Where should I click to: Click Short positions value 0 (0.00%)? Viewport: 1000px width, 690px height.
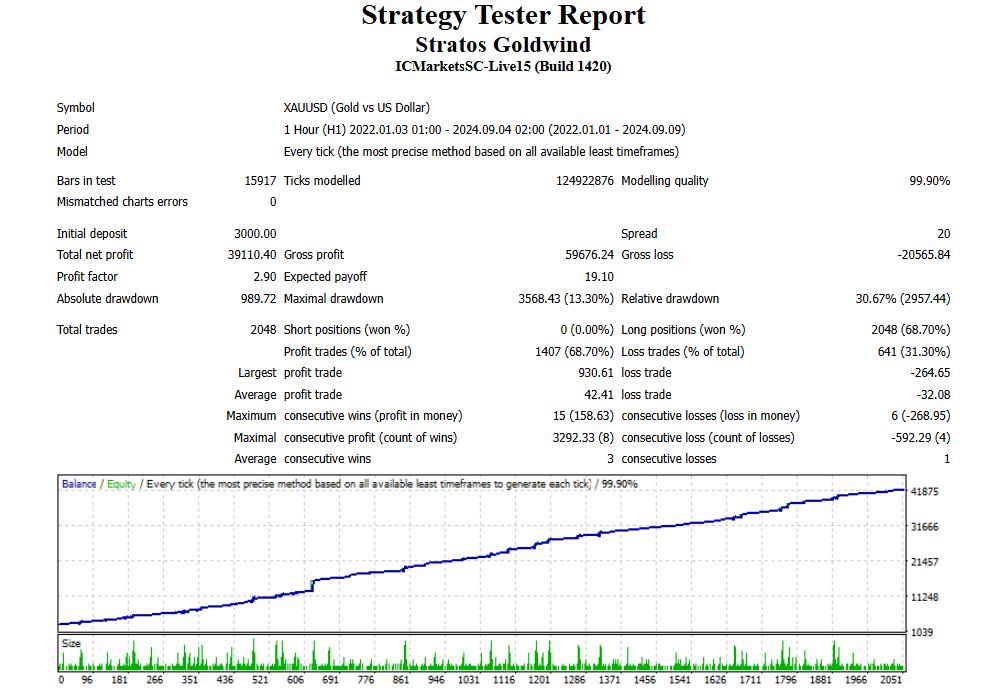(587, 330)
